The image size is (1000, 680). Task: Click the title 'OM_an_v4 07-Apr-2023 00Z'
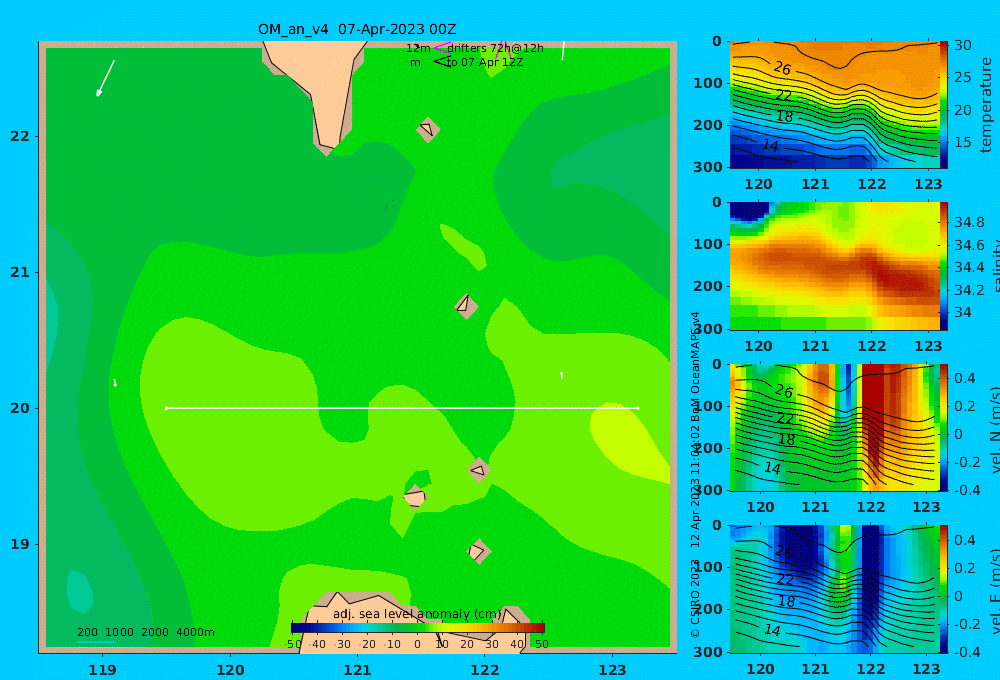point(357,29)
